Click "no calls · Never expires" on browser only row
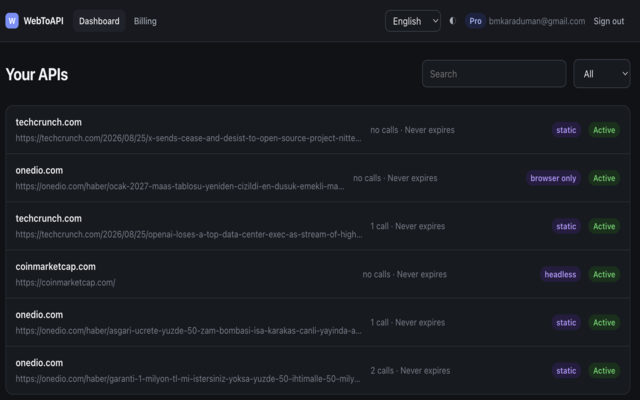 click(395, 178)
